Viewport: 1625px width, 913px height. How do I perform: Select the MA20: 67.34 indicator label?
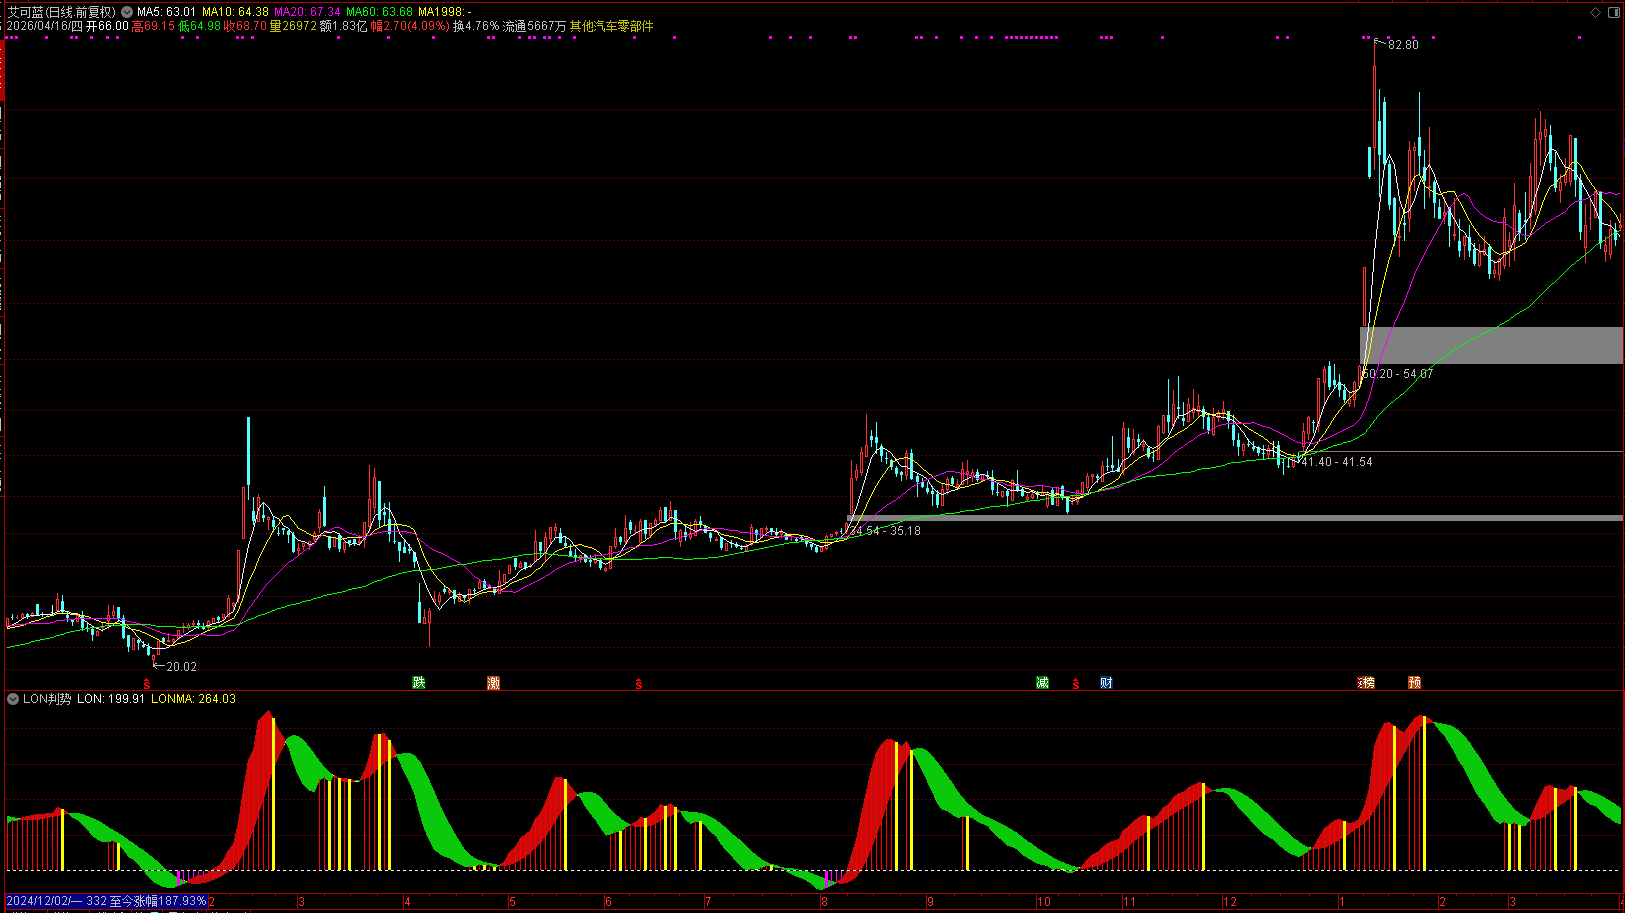coord(307,12)
